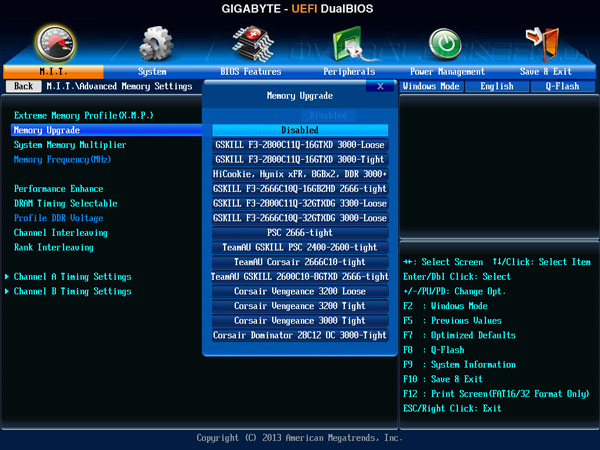This screenshot has width=600, height=450.
Task: Click the F12 Print Screen help entry
Action: tap(496, 394)
